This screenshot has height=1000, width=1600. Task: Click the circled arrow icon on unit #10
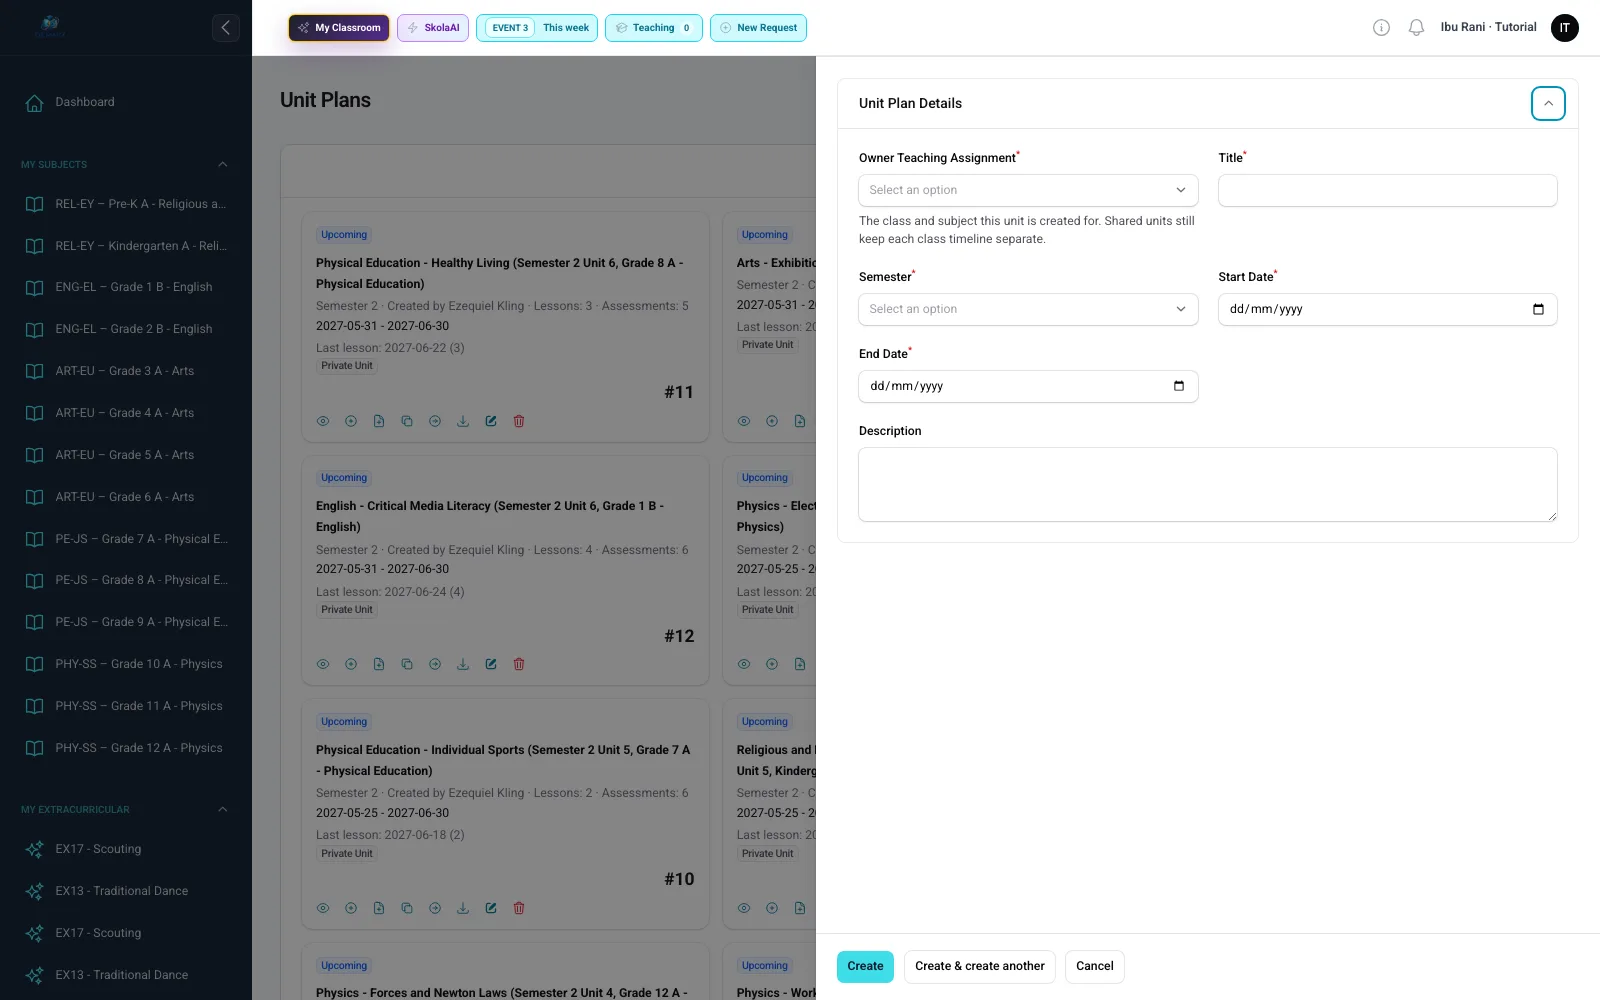click(x=435, y=908)
